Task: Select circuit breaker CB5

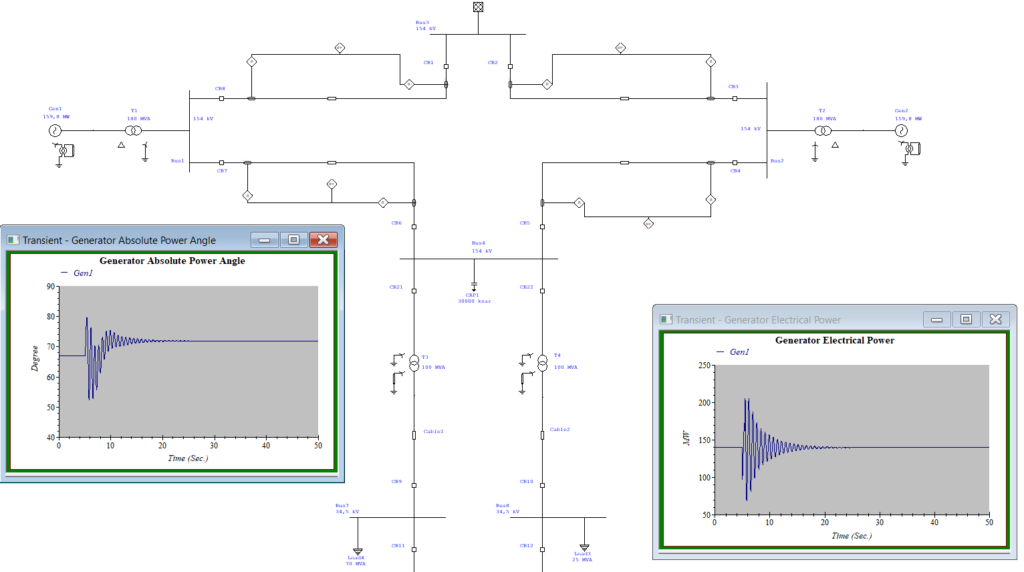Action: 542,227
